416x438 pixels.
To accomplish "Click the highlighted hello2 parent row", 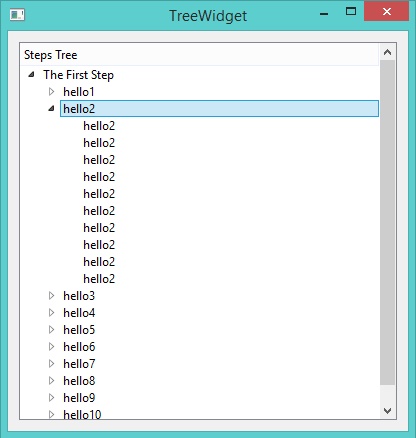I will (219, 109).
